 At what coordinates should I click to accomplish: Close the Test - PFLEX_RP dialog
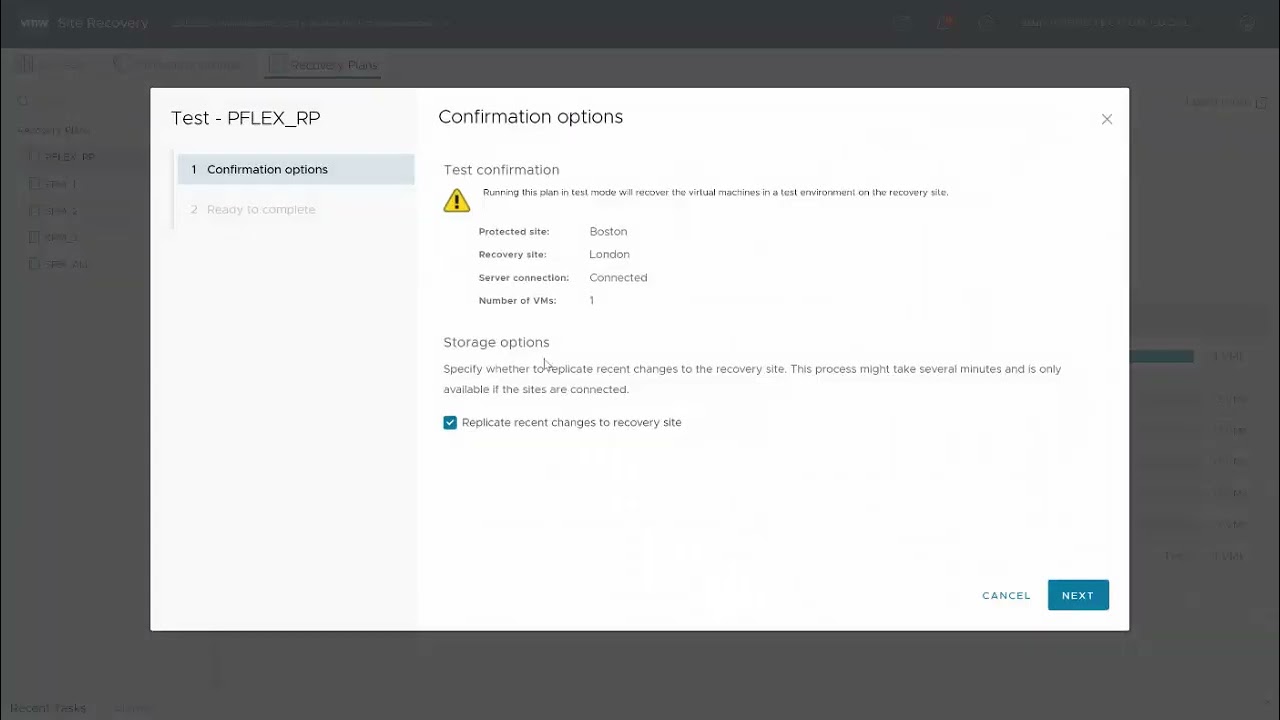pos(1107,119)
